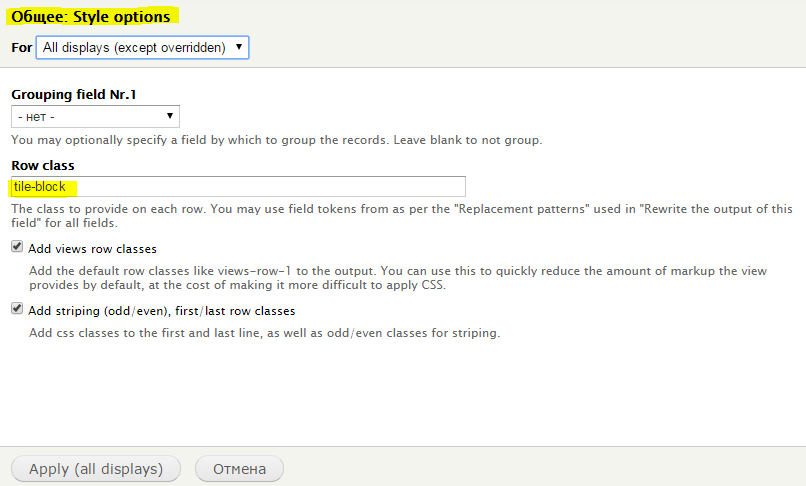Toggle the Add striping (odd/even) checkbox

point(17,309)
